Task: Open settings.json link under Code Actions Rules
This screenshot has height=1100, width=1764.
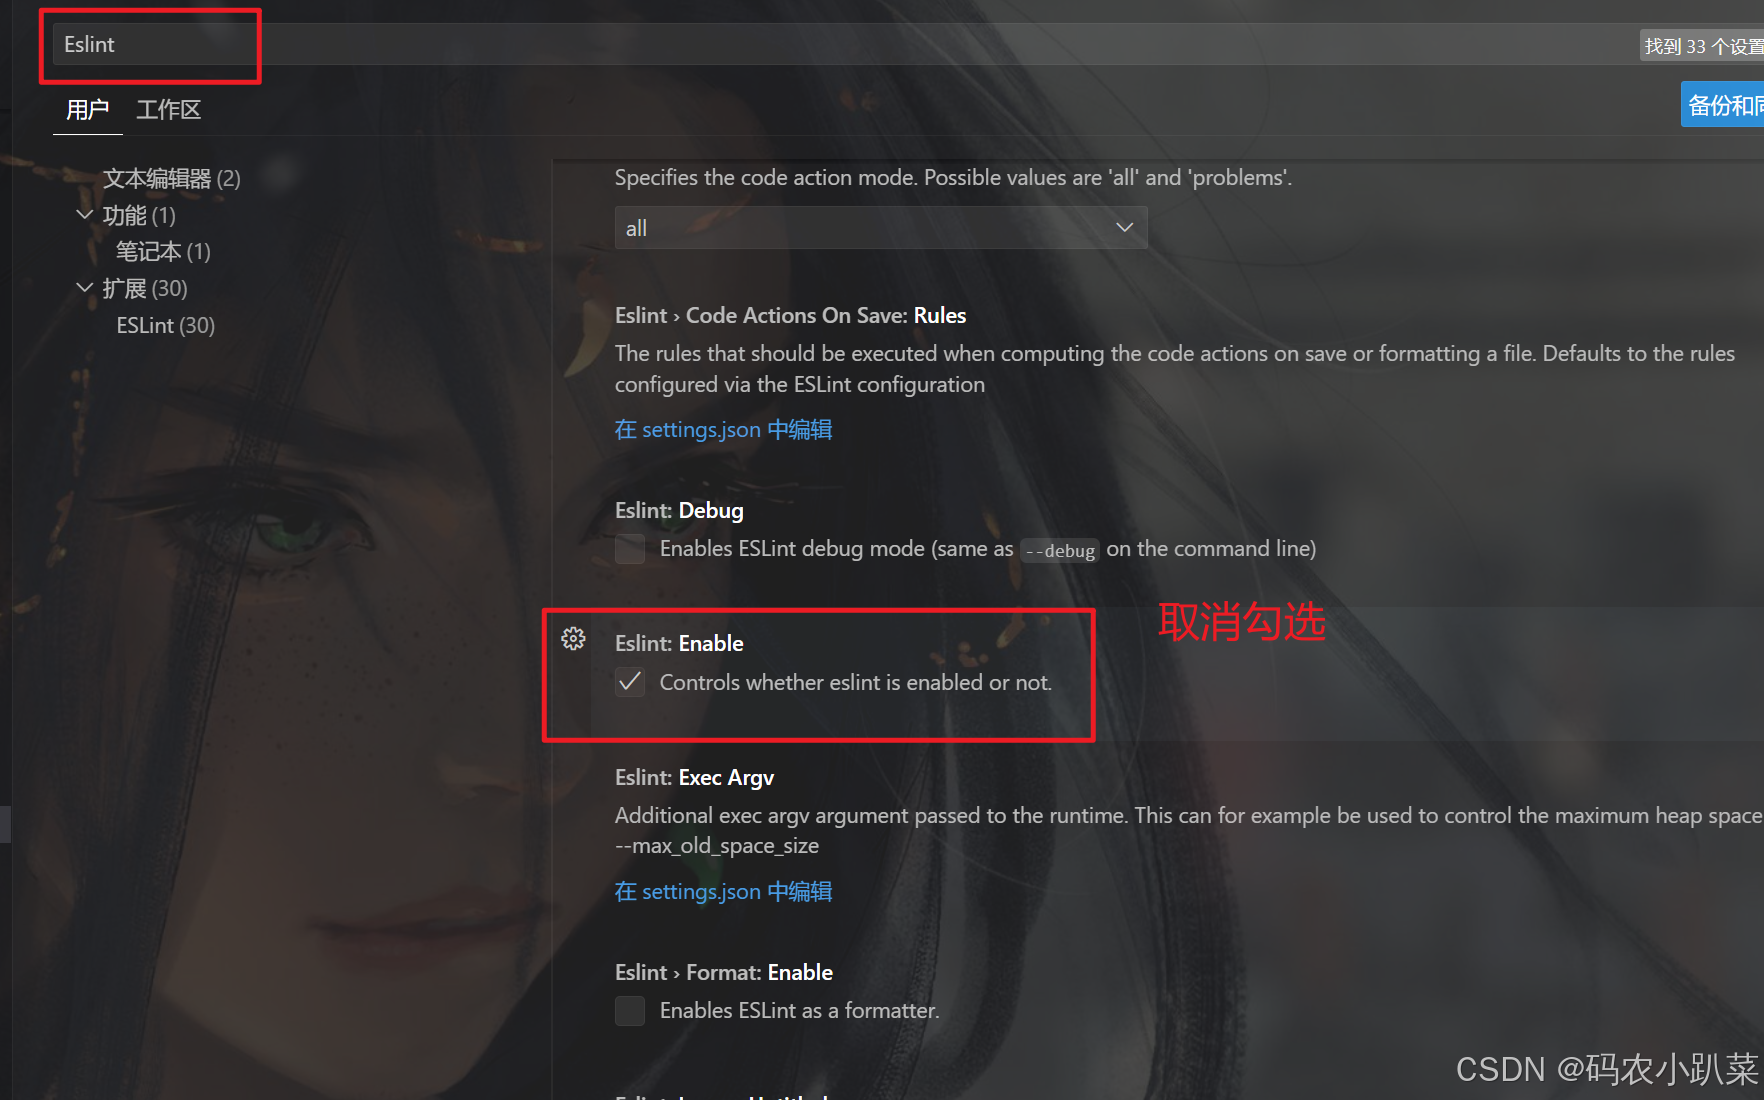Action: pos(723,430)
